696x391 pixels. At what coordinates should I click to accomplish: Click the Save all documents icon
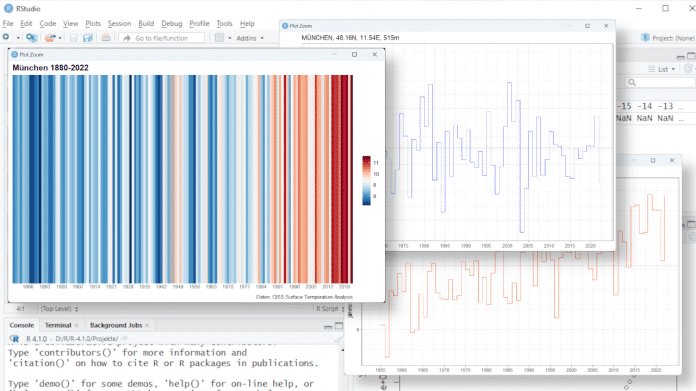pyautogui.click(x=88, y=38)
